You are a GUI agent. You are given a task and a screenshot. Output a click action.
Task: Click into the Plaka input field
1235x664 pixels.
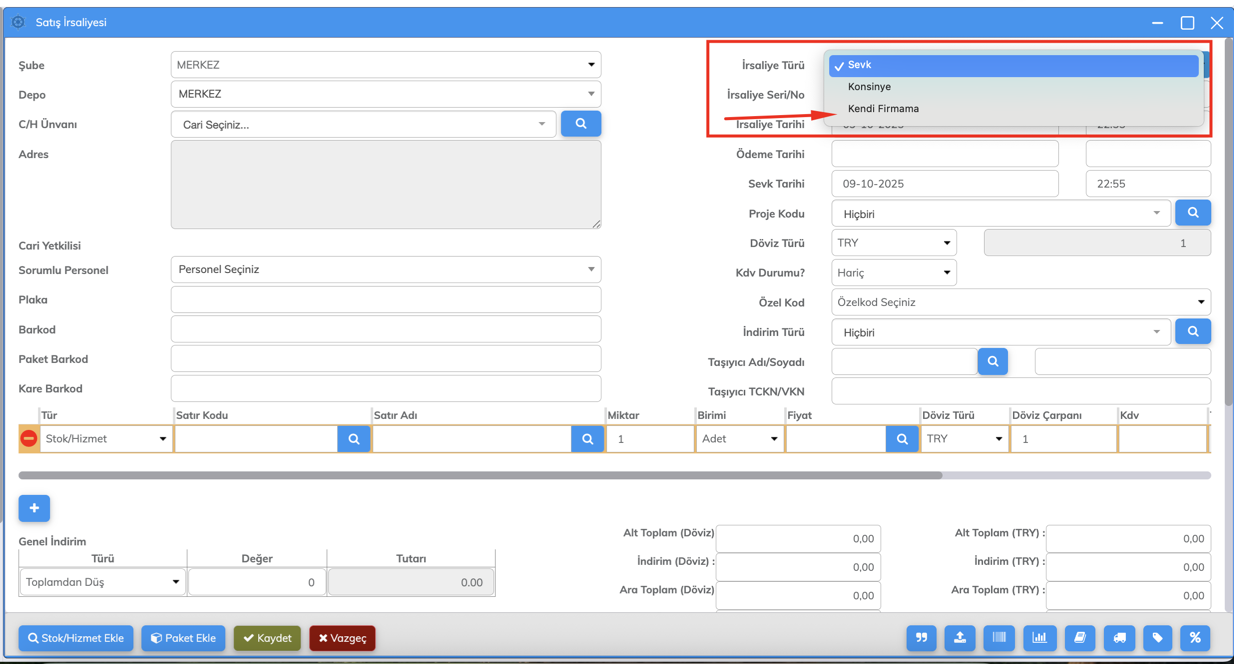[385, 300]
